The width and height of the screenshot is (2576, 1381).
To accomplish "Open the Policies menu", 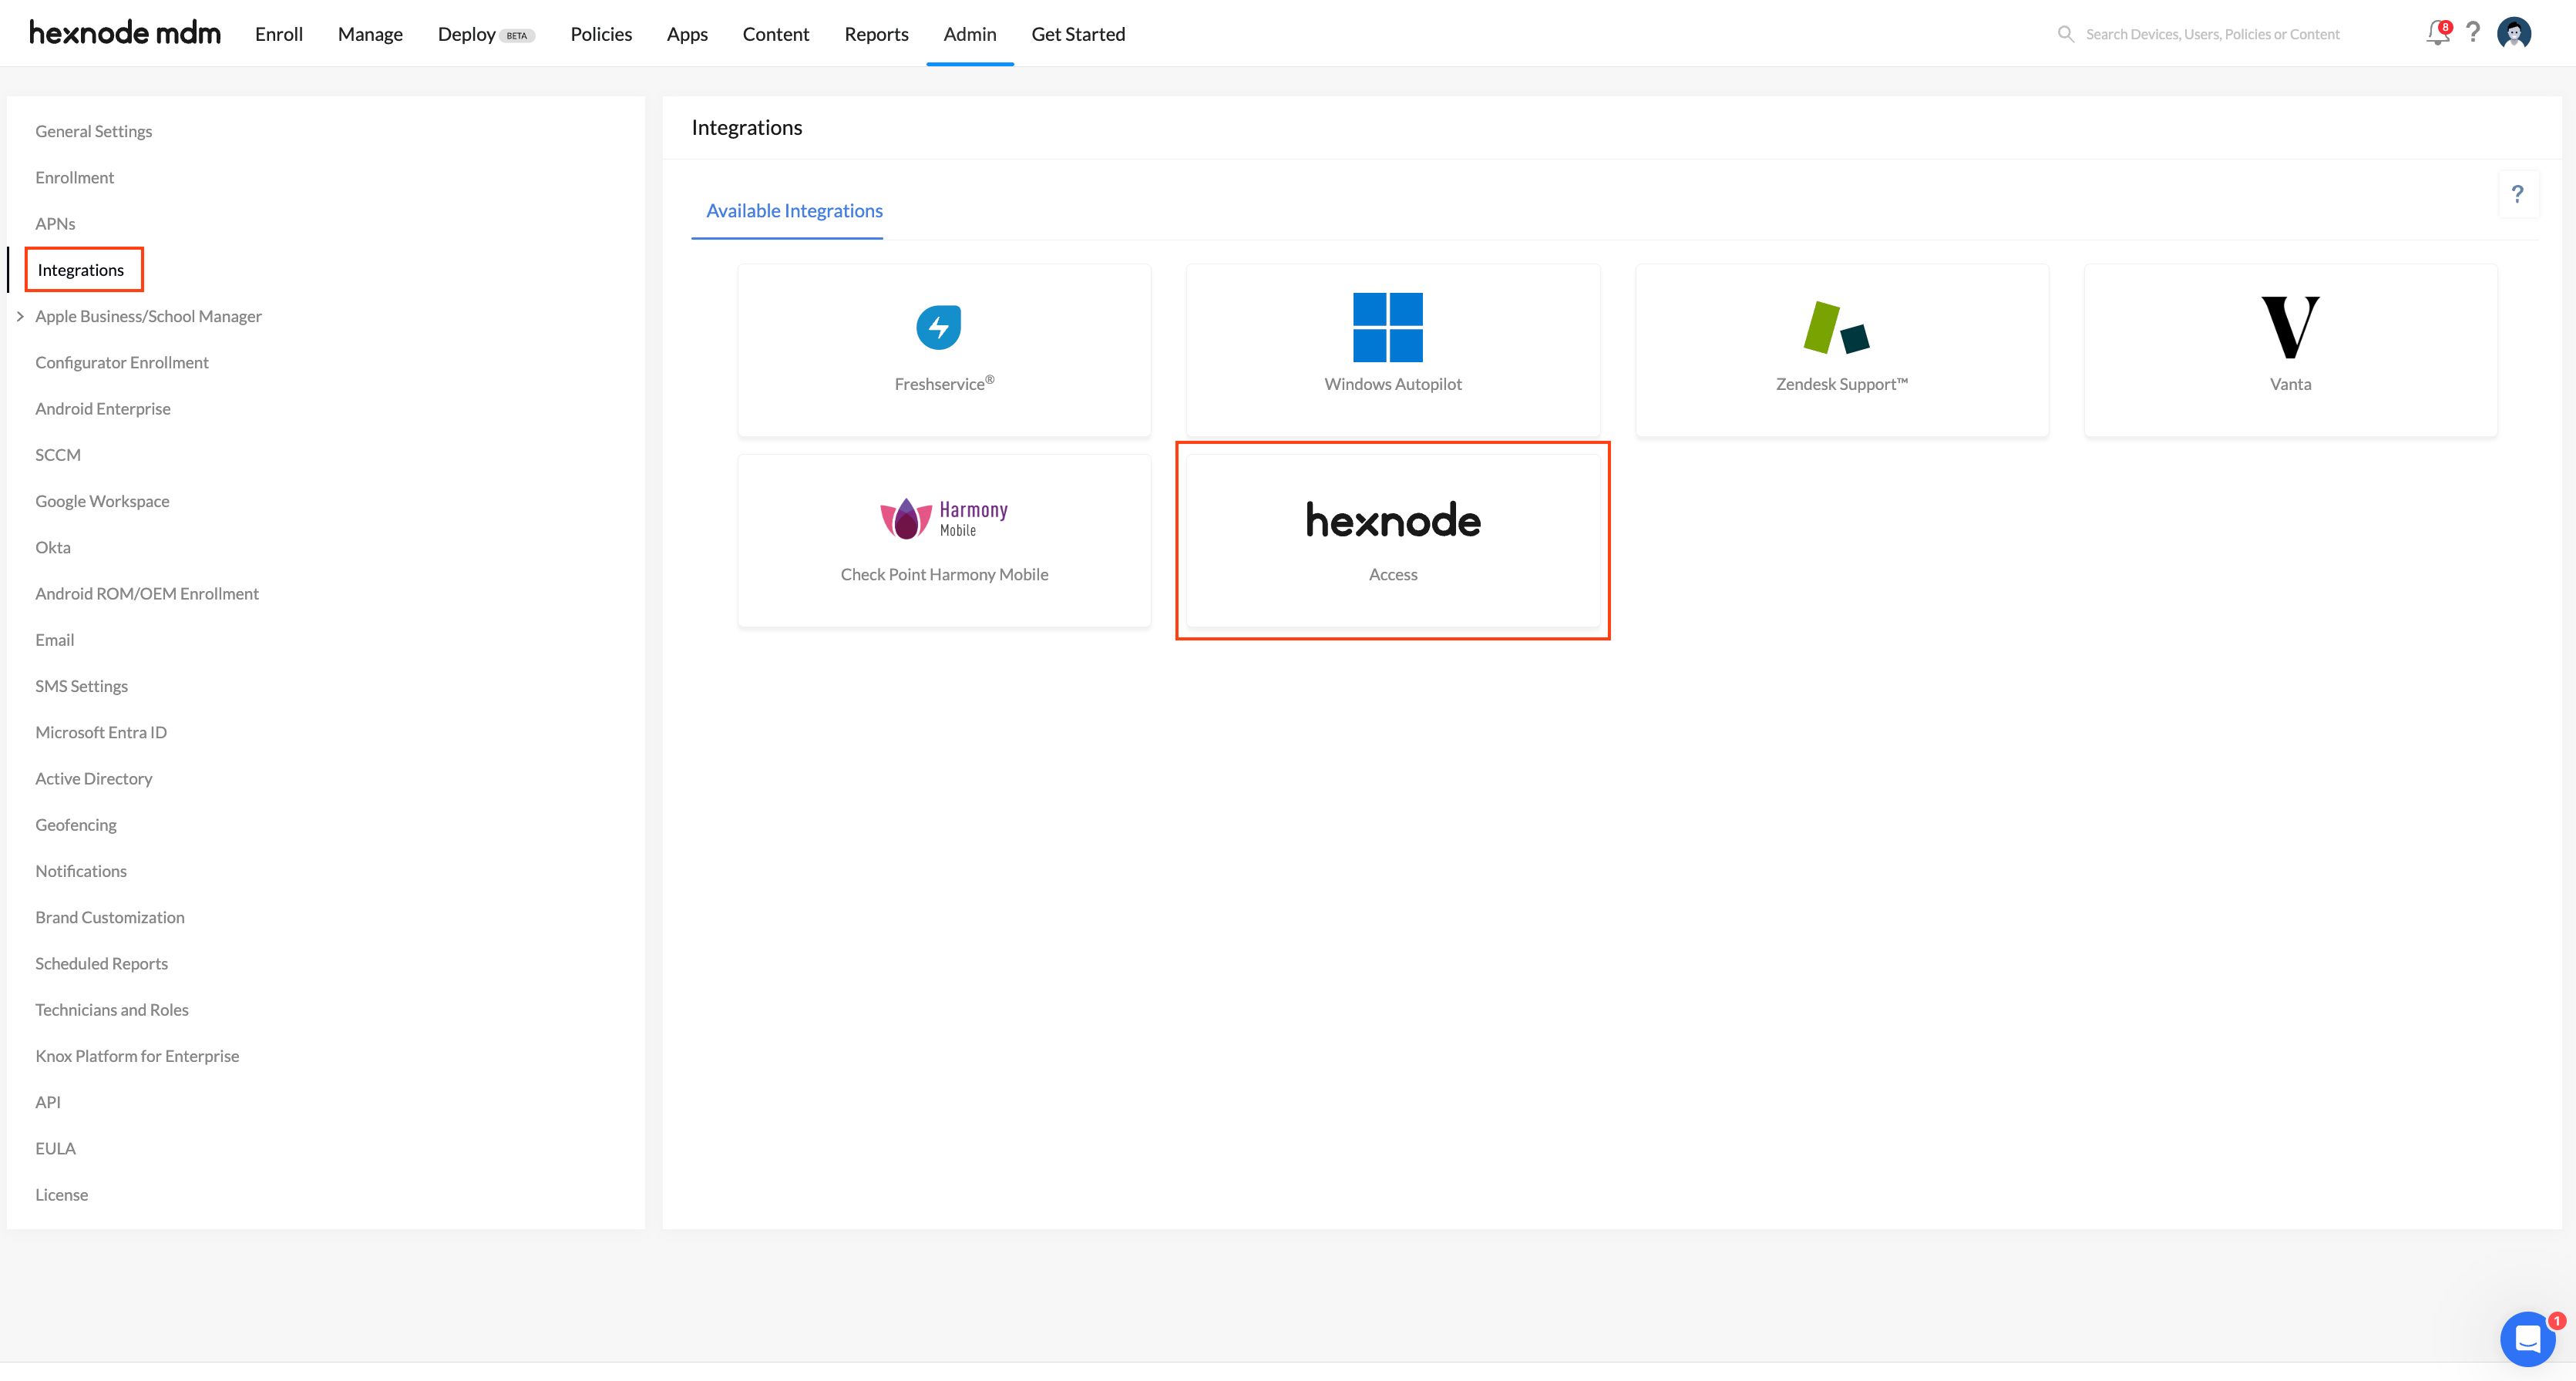I will 601,34.
